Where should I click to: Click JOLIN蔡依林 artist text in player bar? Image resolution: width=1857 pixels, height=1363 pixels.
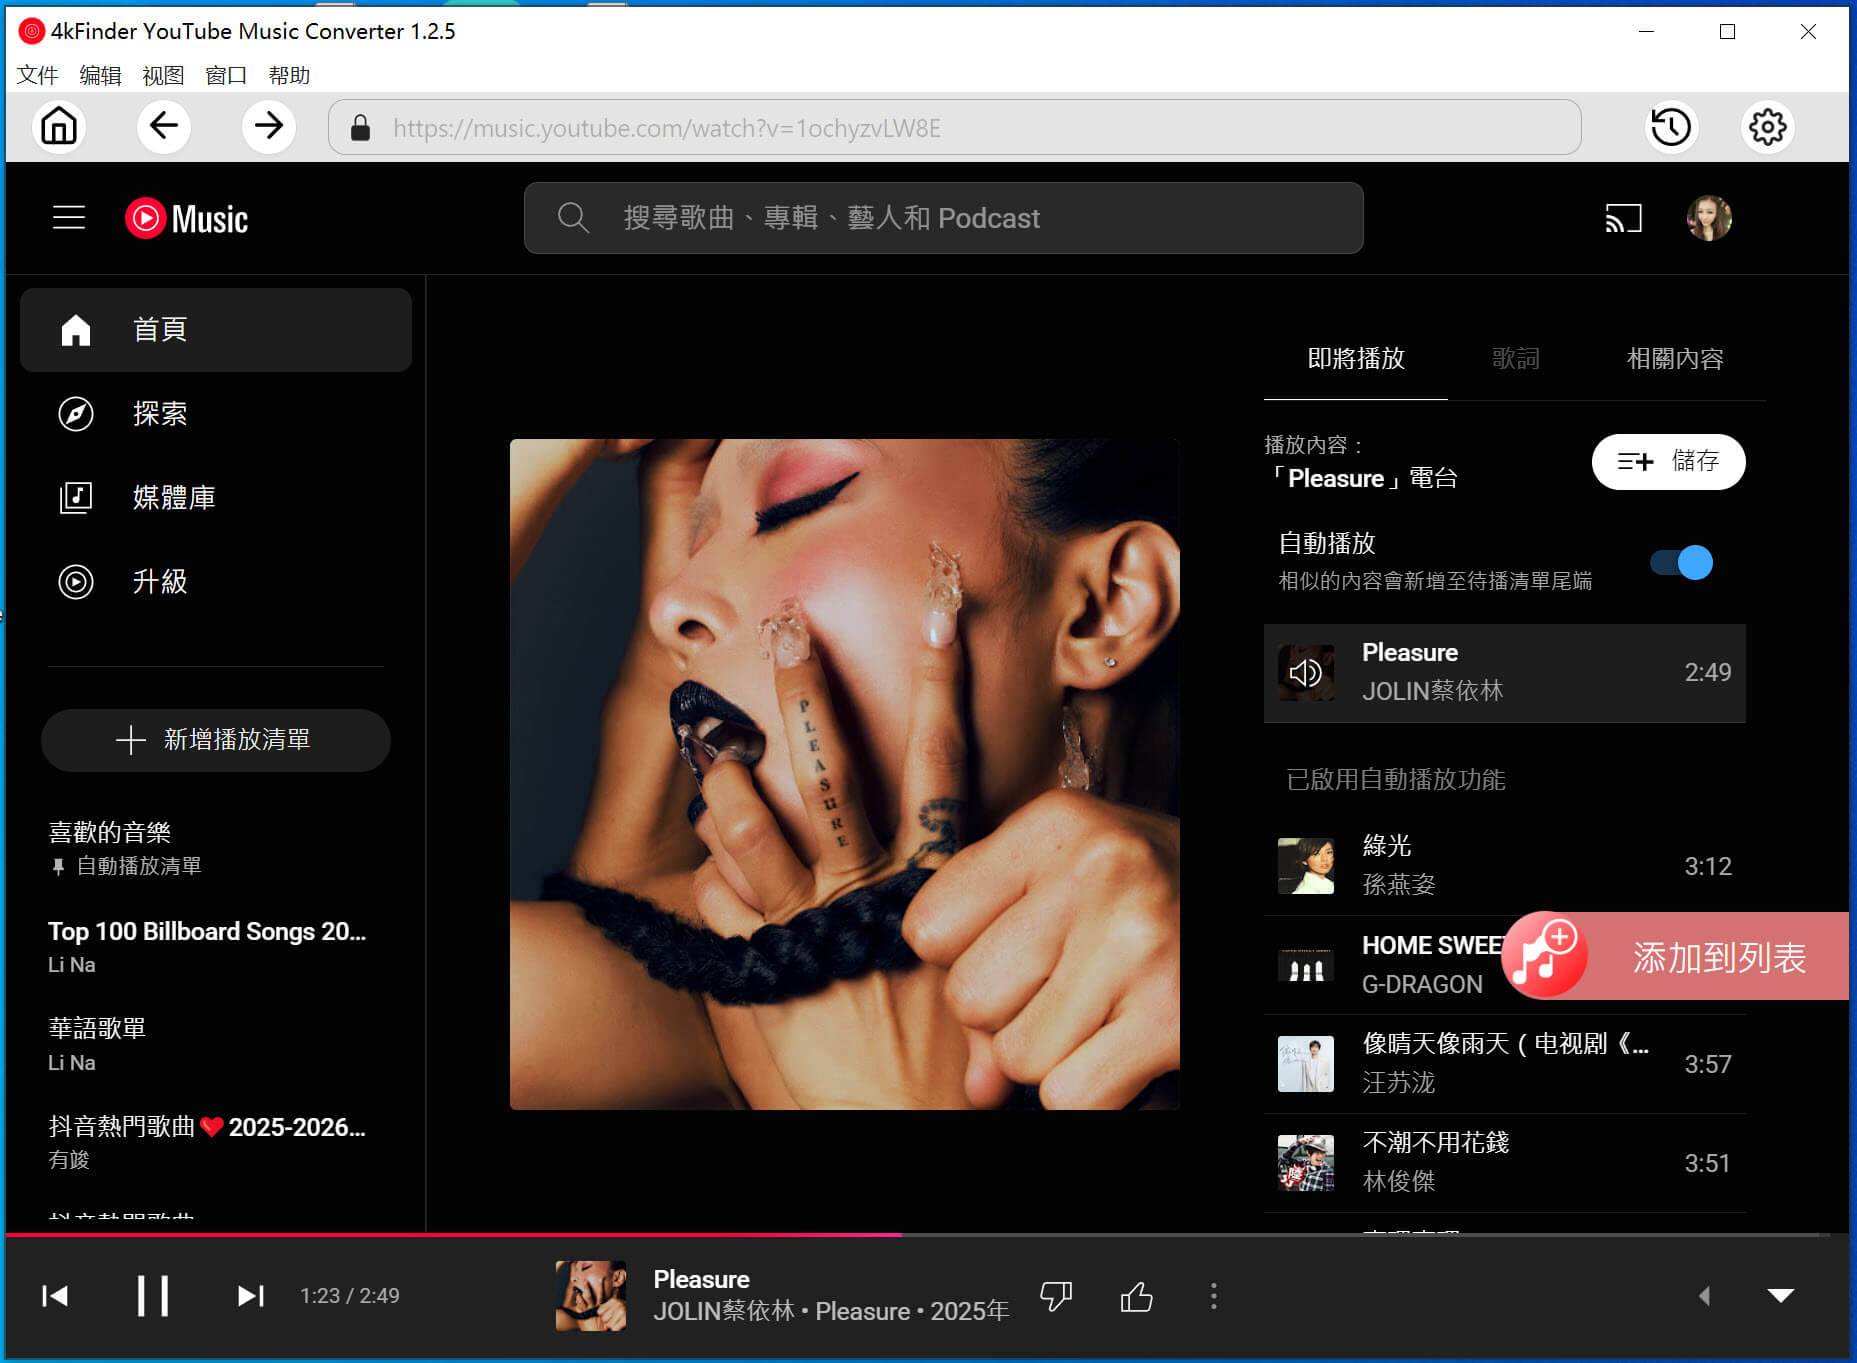pos(724,1312)
